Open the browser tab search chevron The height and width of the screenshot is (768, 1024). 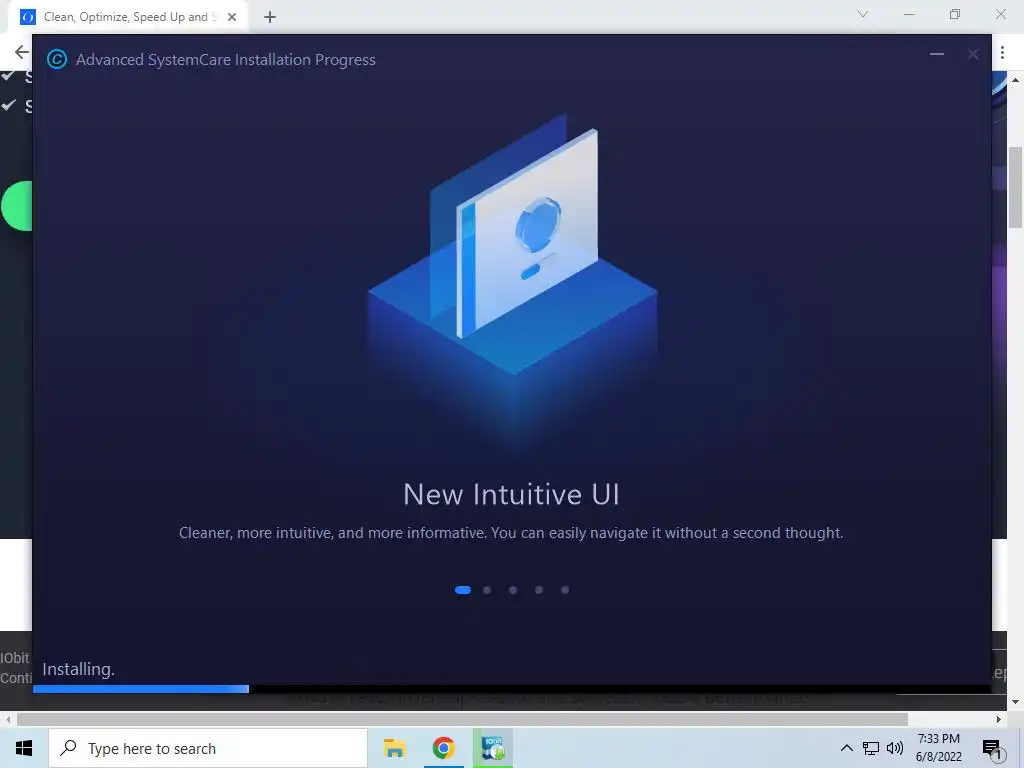(x=863, y=14)
